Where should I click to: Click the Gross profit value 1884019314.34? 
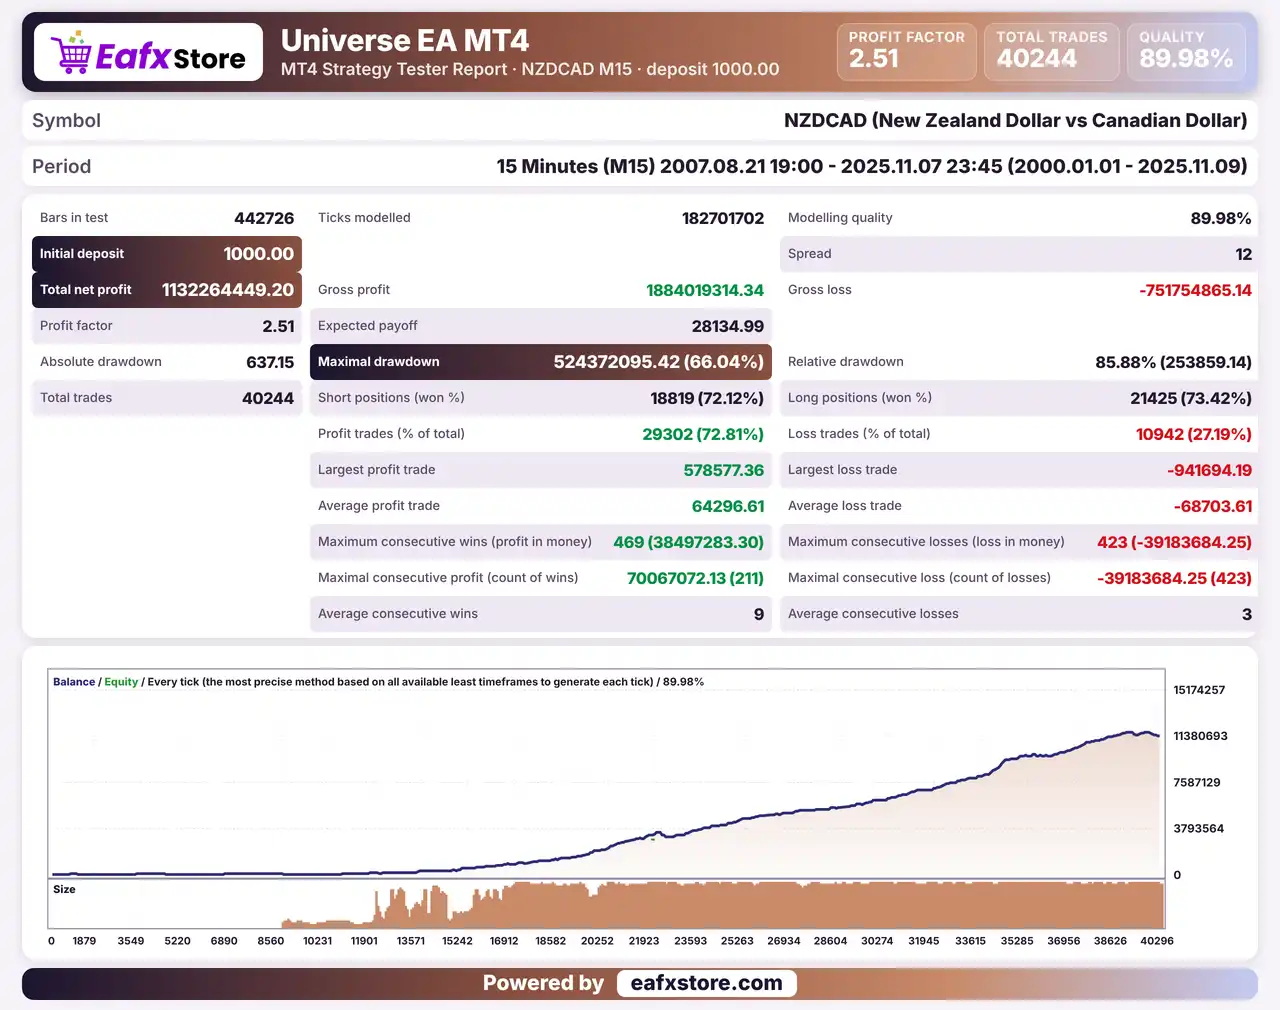pyautogui.click(x=705, y=290)
